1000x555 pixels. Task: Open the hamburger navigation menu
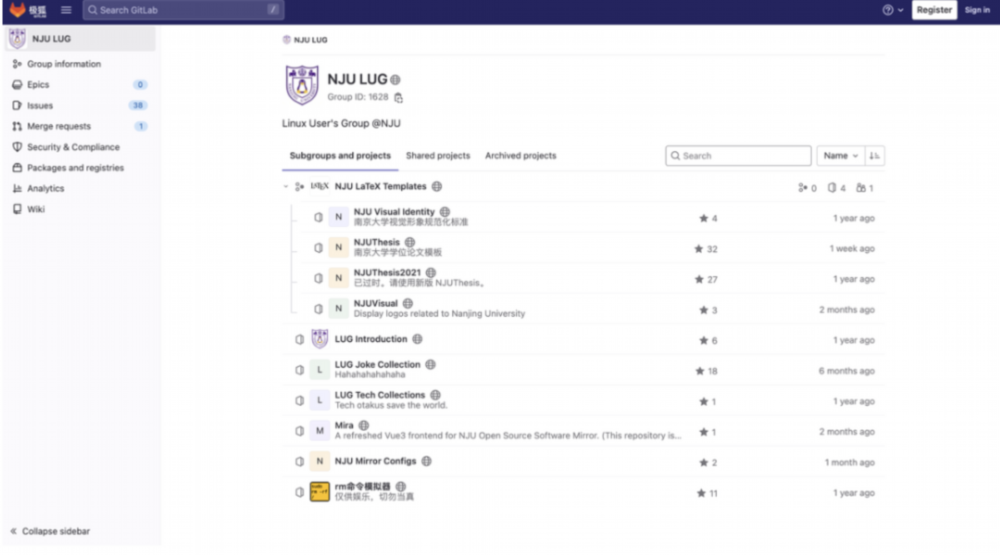[x=66, y=10]
